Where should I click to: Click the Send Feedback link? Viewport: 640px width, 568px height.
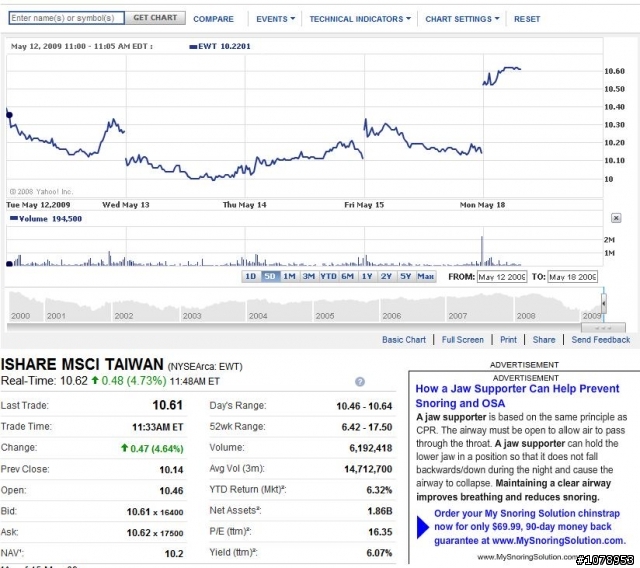click(x=600, y=339)
